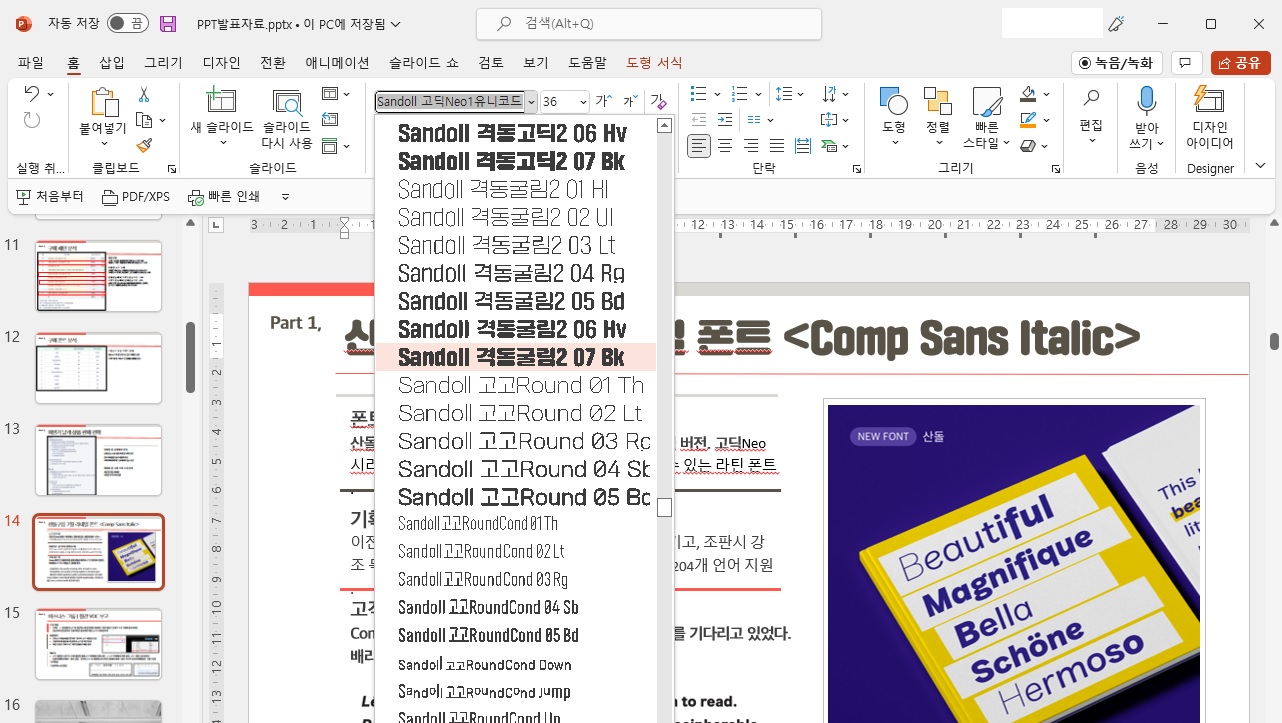Toggle left text alignment
This screenshot has width=1282, height=723.
click(x=699, y=146)
